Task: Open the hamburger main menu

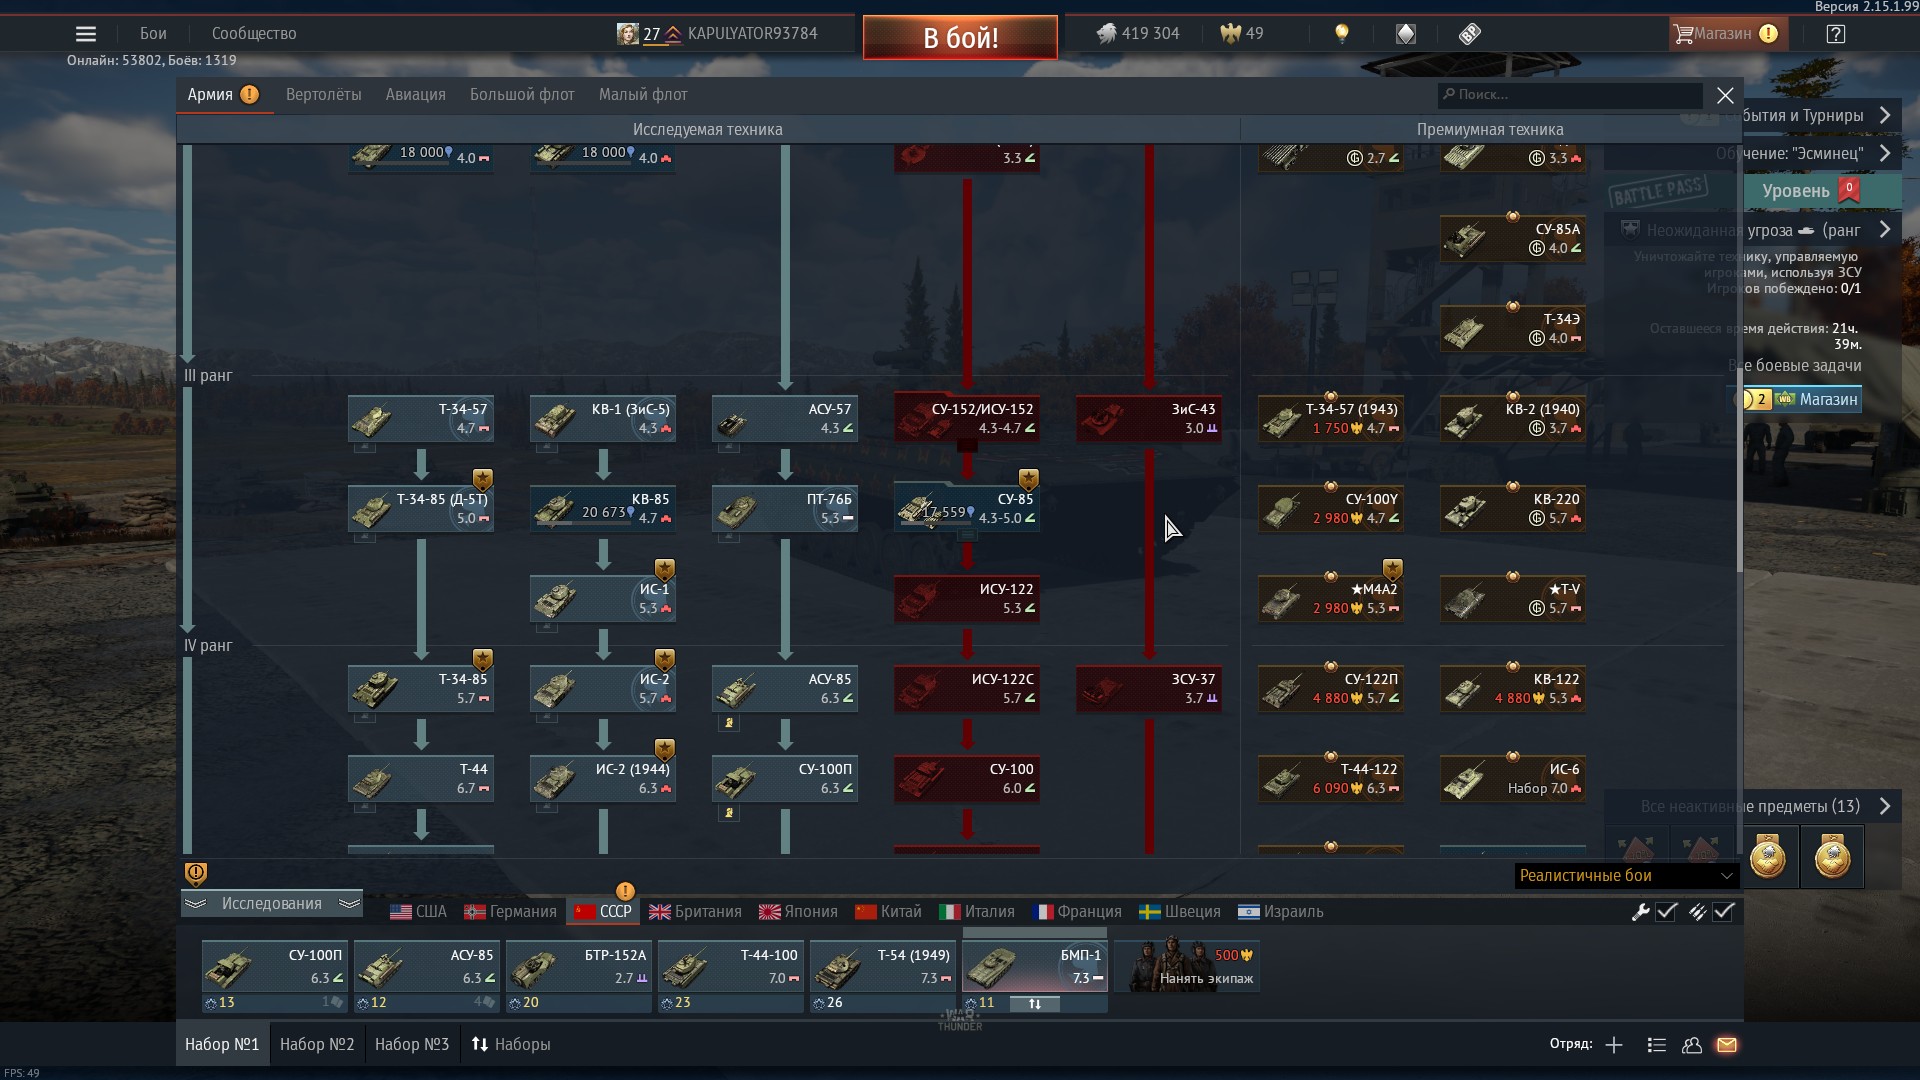Action: [x=86, y=34]
